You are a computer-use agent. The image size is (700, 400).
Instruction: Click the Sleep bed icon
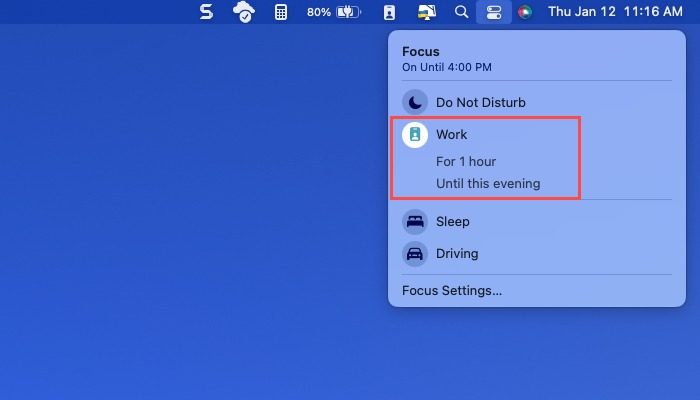pos(415,221)
